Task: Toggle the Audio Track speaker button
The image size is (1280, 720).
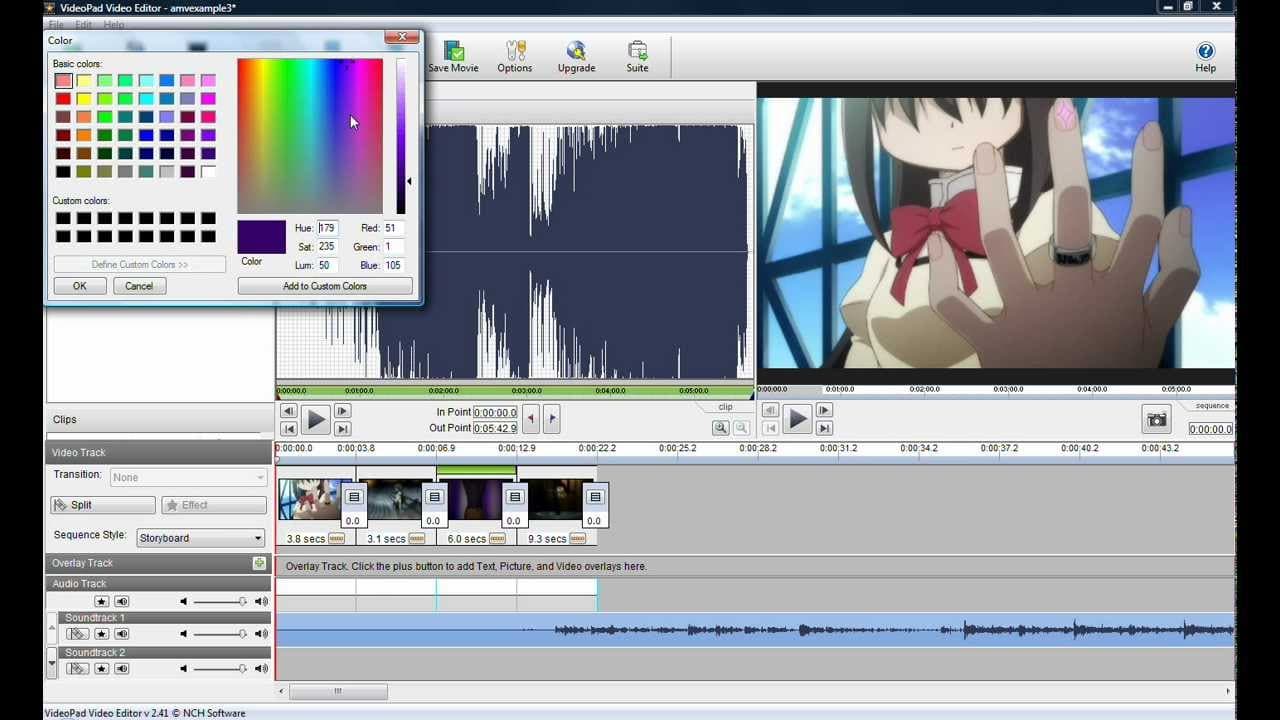Action: pos(121,601)
